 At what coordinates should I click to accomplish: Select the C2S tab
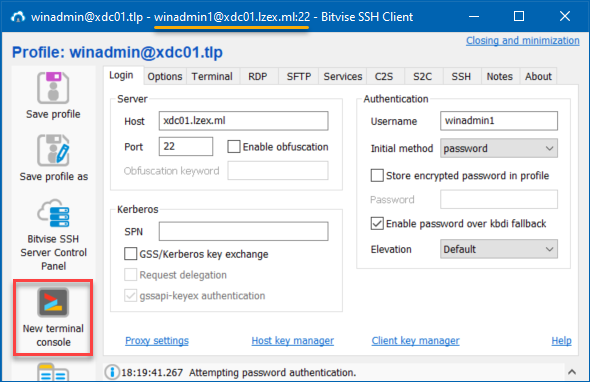[384, 76]
